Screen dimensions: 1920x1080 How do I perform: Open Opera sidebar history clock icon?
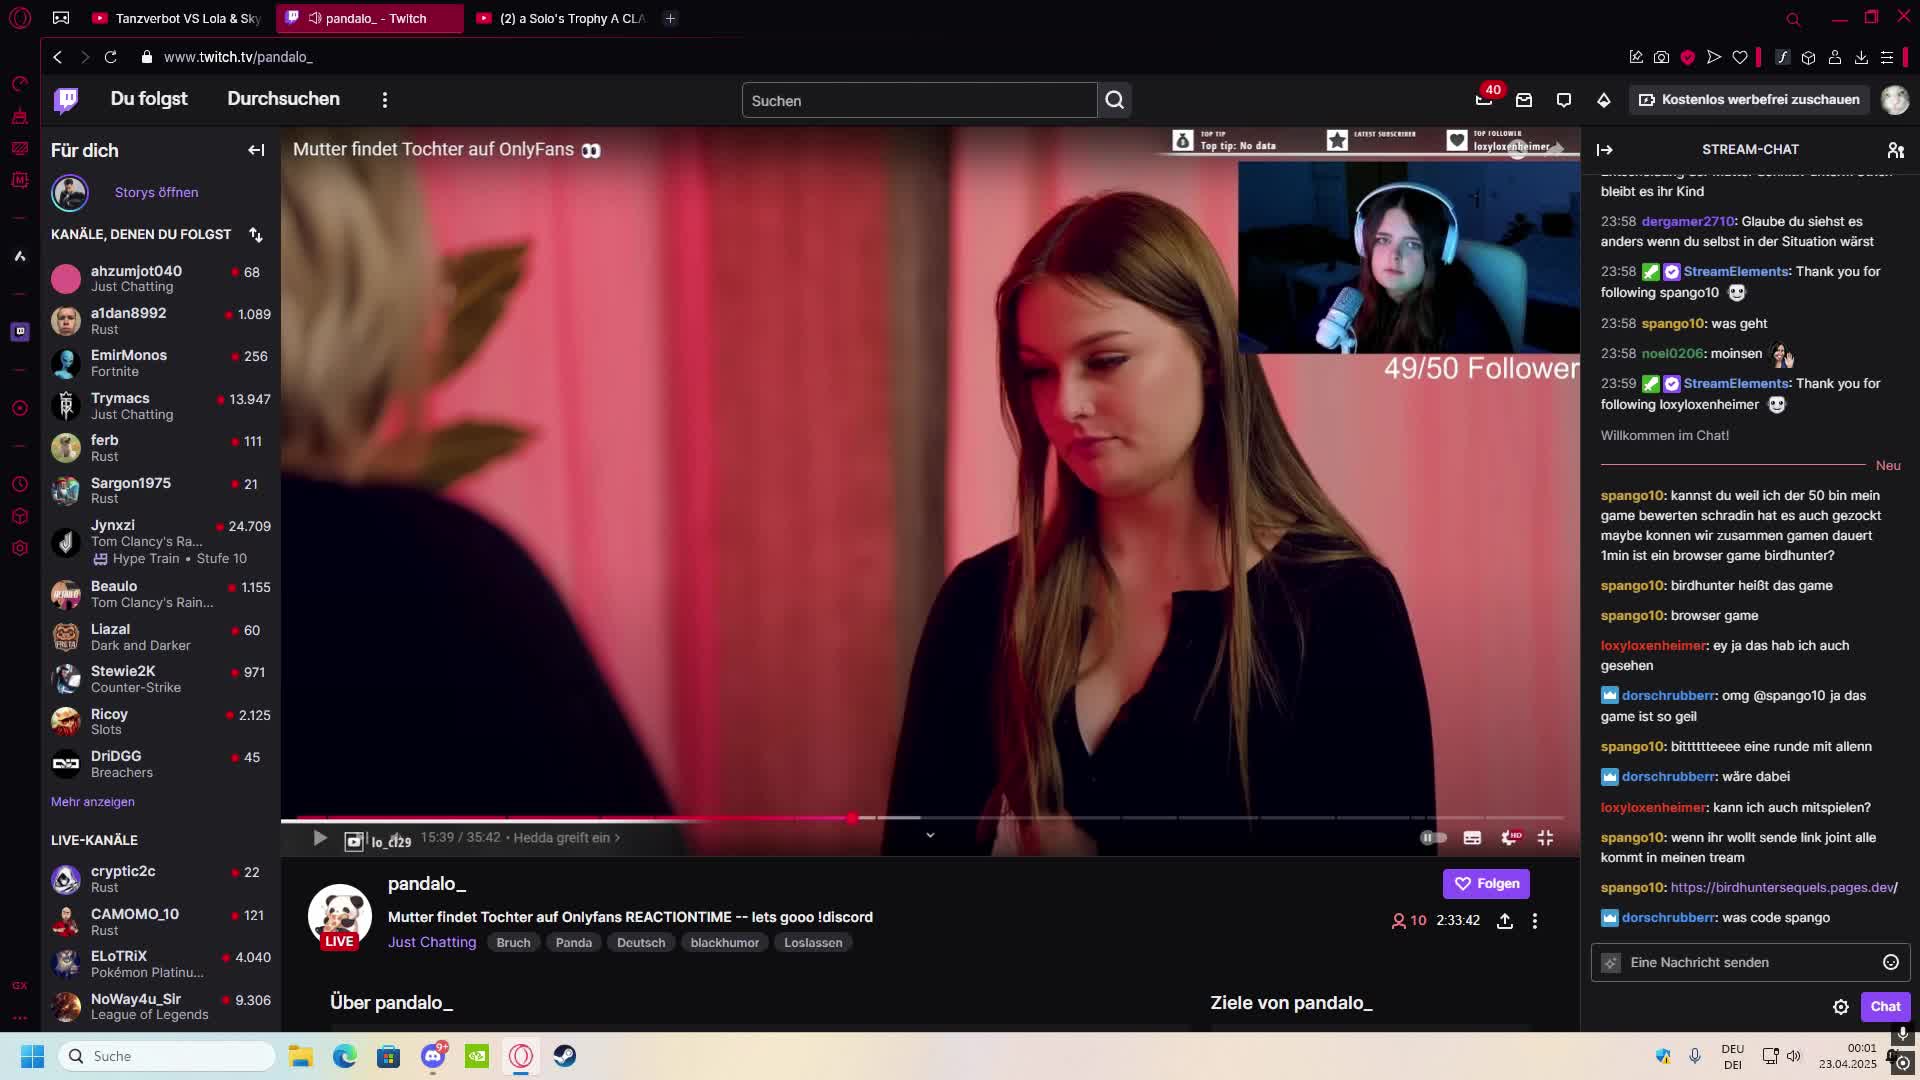pyautogui.click(x=20, y=485)
